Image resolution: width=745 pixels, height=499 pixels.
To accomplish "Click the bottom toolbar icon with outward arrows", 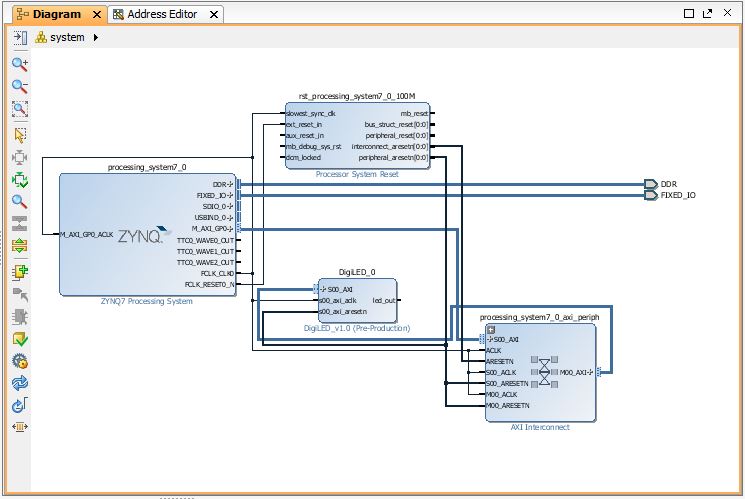I will coord(19,427).
